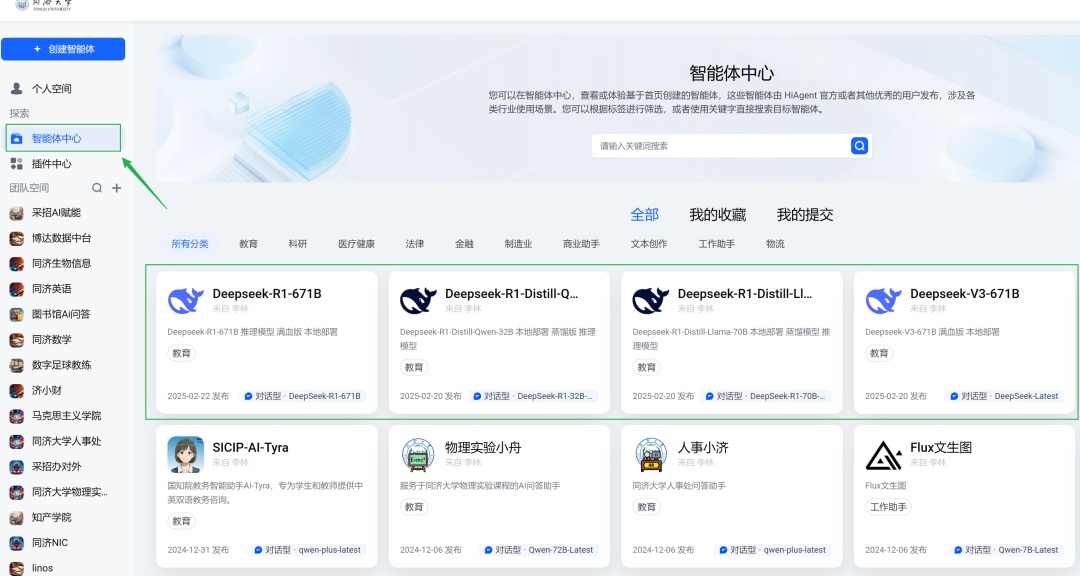Image resolution: width=1080 pixels, height=576 pixels.
Task: Click the whale icon of Deepseek-R1-671B
Action: pyautogui.click(x=185, y=300)
